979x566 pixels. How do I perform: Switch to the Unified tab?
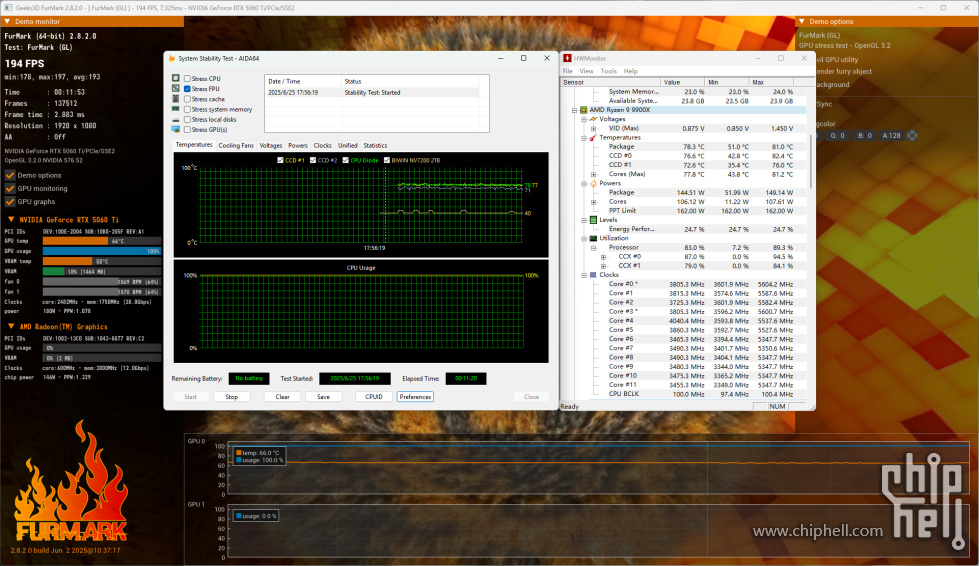tap(348, 145)
